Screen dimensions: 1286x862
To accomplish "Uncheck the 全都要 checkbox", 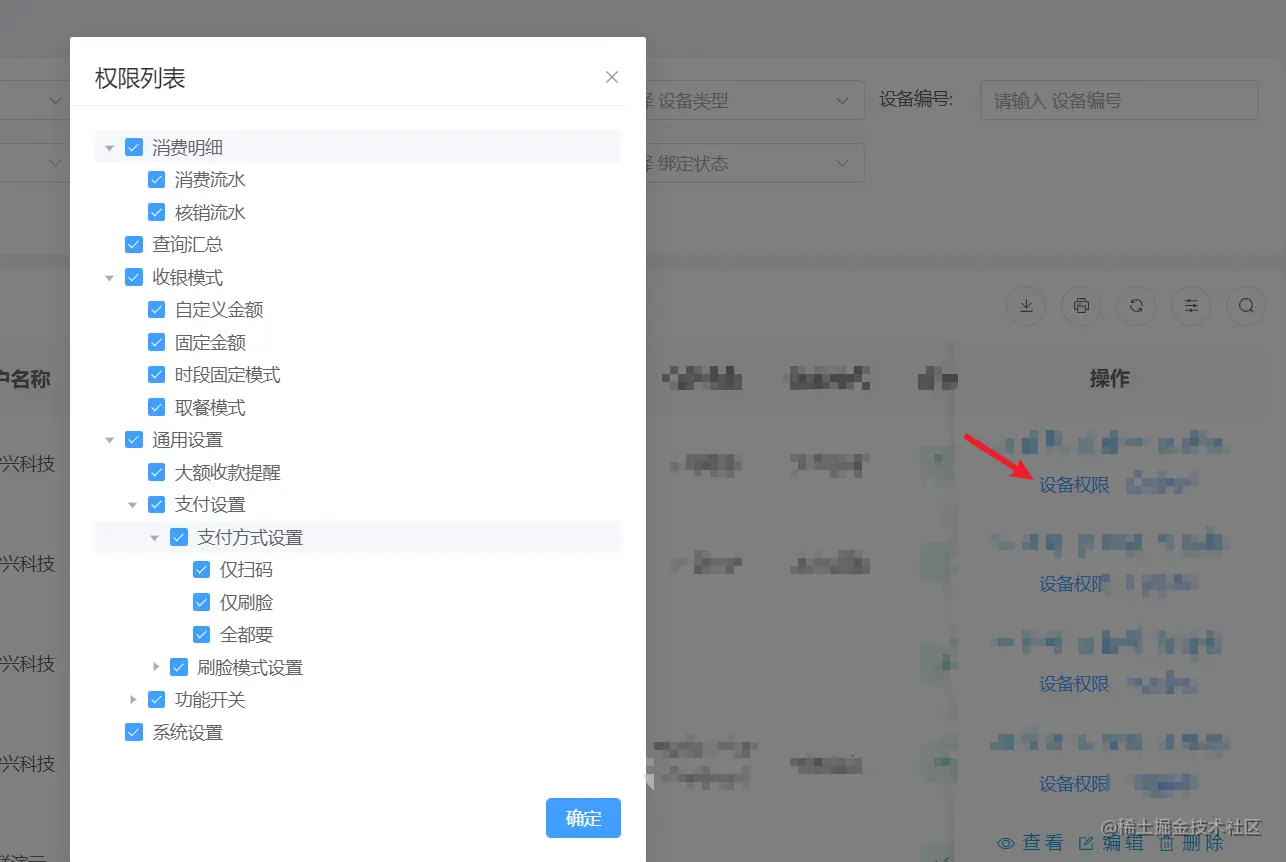I will pyautogui.click(x=201, y=634).
